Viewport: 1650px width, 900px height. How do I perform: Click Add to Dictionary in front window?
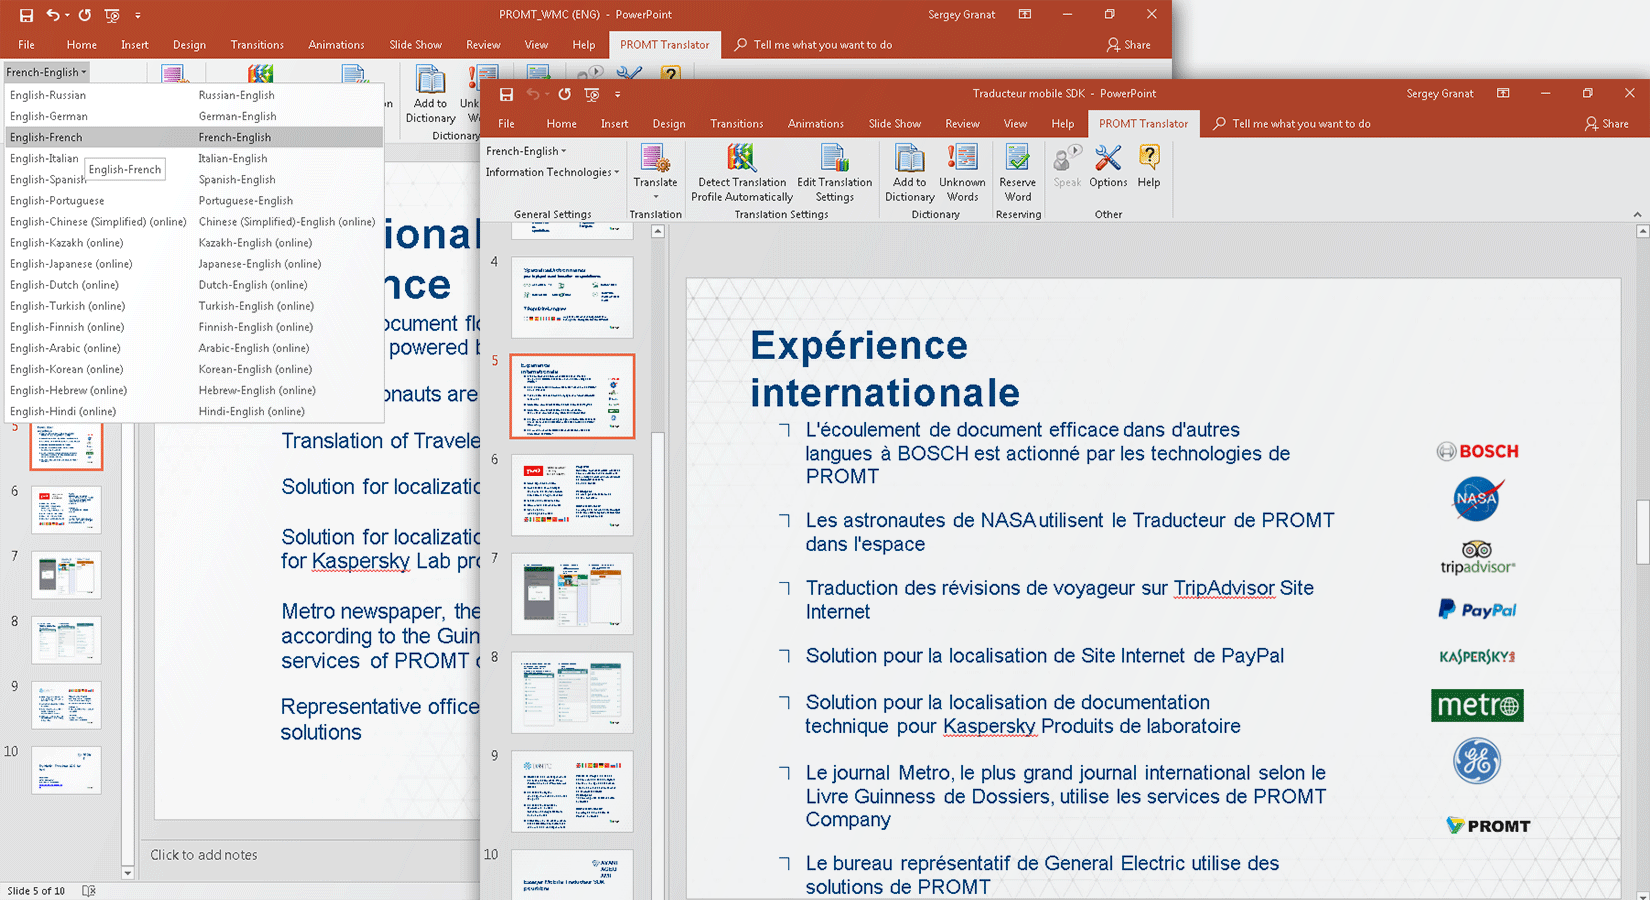[x=909, y=173]
